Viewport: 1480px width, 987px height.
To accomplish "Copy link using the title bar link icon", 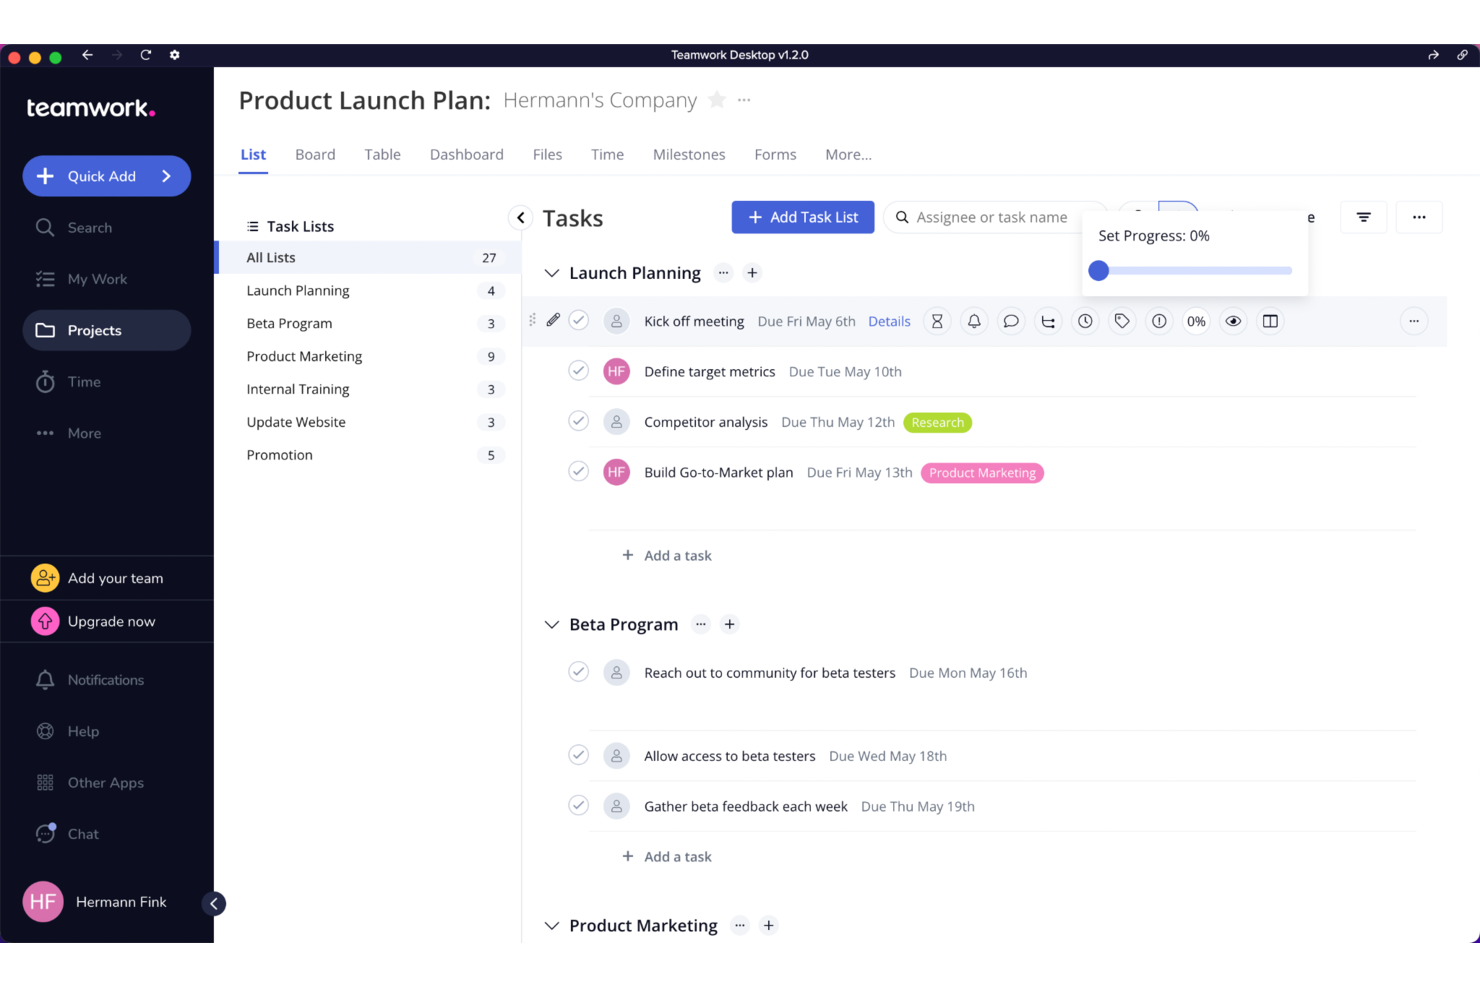I will pos(1462,55).
